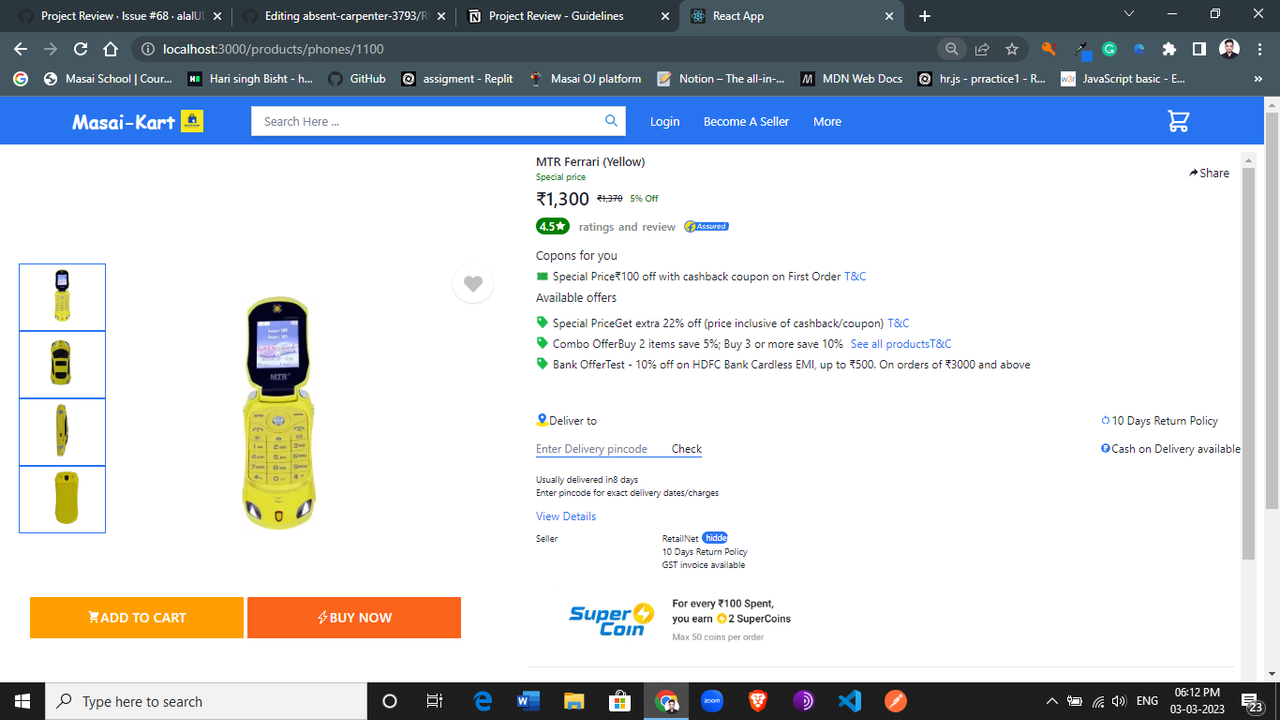The image size is (1280, 720).
Task: Click the Grammarly extension icon
Action: pos(1109,49)
